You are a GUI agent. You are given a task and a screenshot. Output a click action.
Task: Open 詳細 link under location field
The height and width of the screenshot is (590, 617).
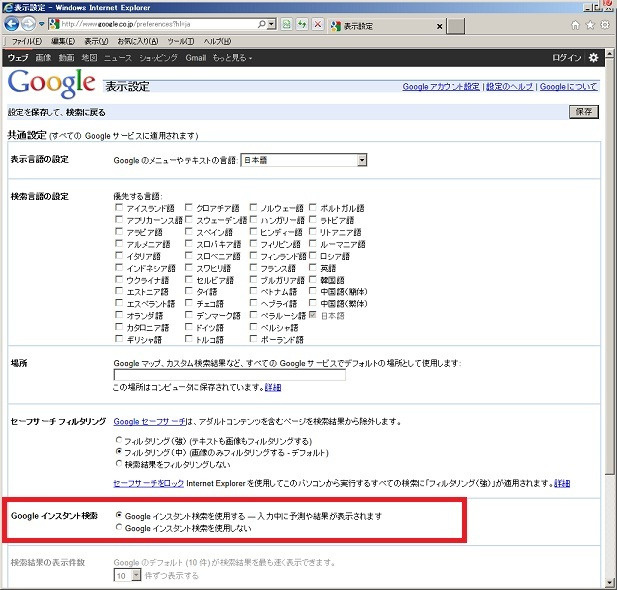click(273, 388)
